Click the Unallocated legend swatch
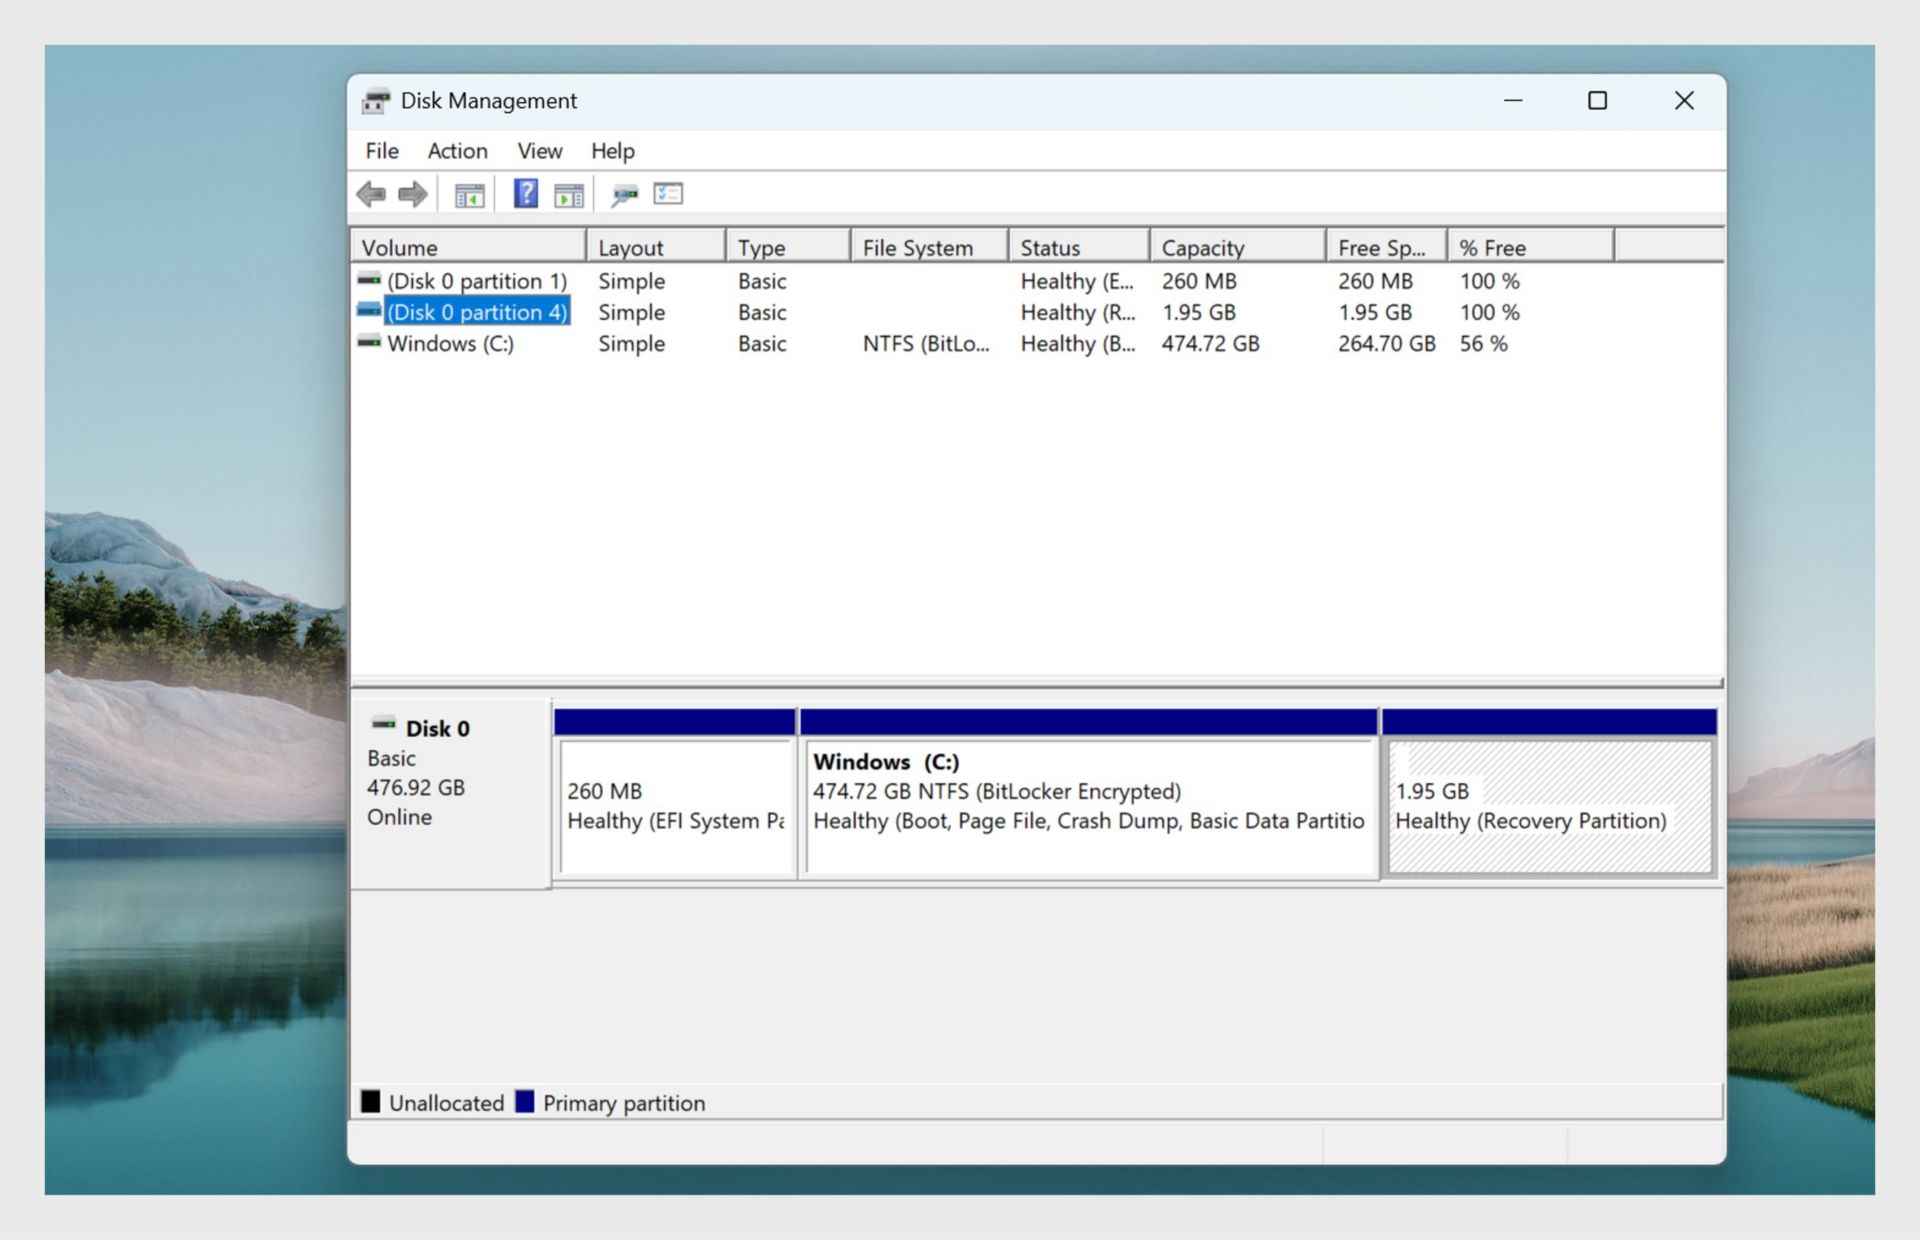Image resolution: width=1920 pixels, height=1240 pixels. [x=371, y=1102]
